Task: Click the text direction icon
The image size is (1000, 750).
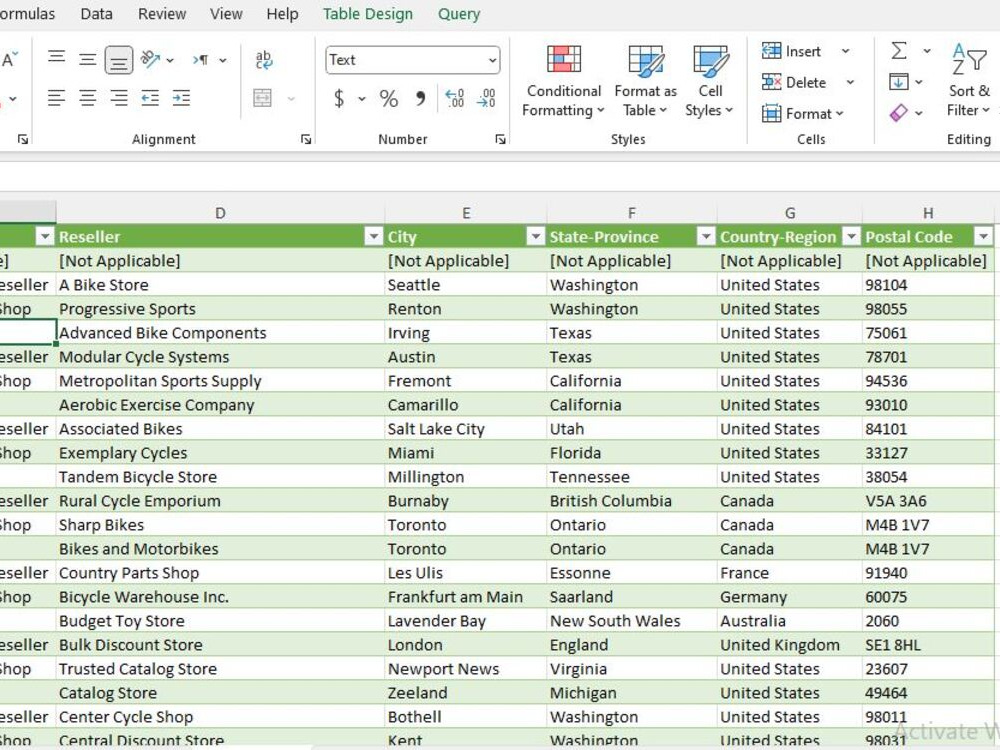Action: (x=200, y=60)
